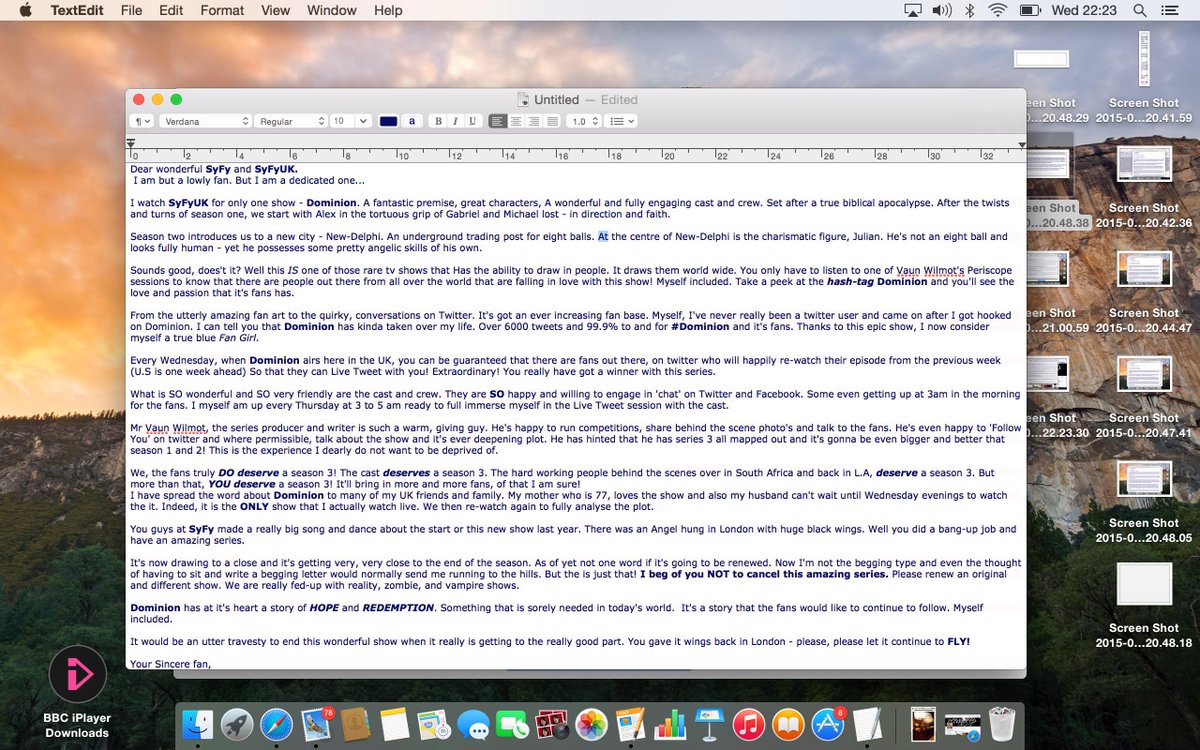Open Photos app in the Dock
The height and width of the screenshot is (750, 1200).
591,726
